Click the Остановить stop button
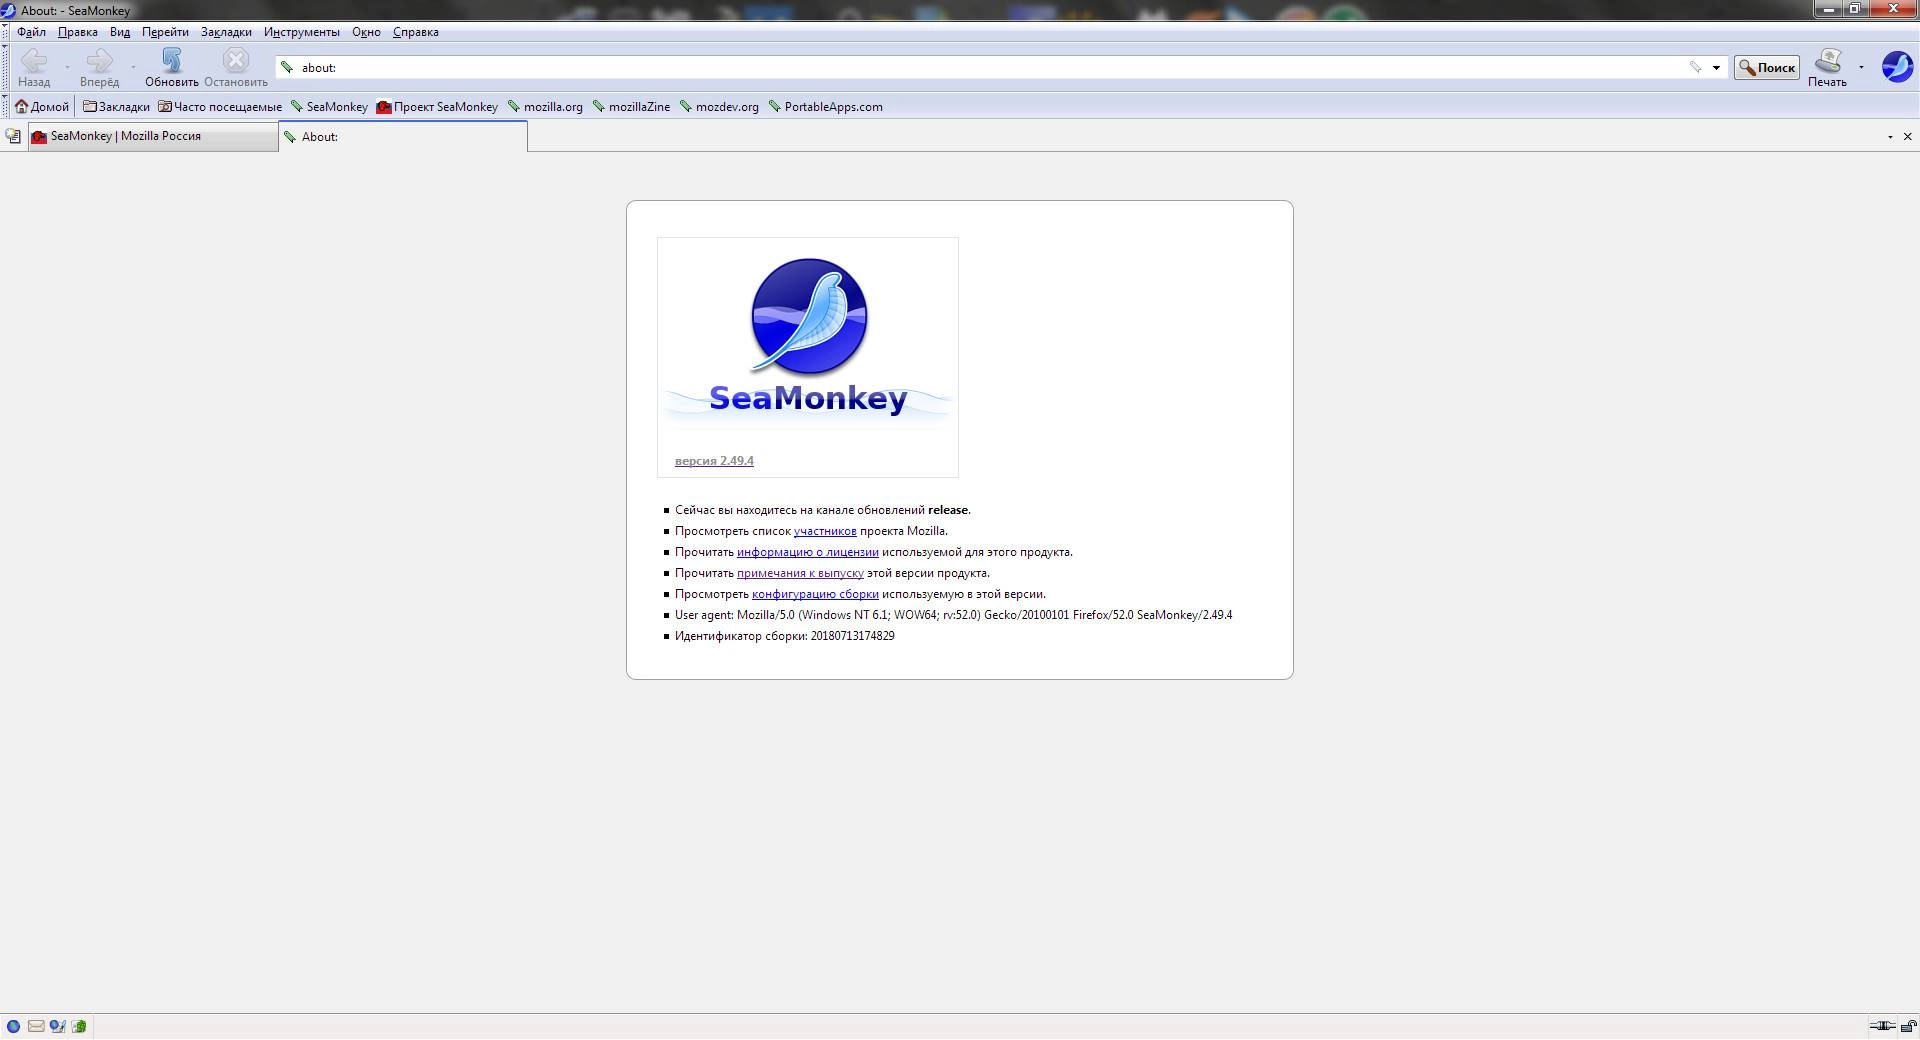This screenshot has width=1920, height=1040. (236, 68)
